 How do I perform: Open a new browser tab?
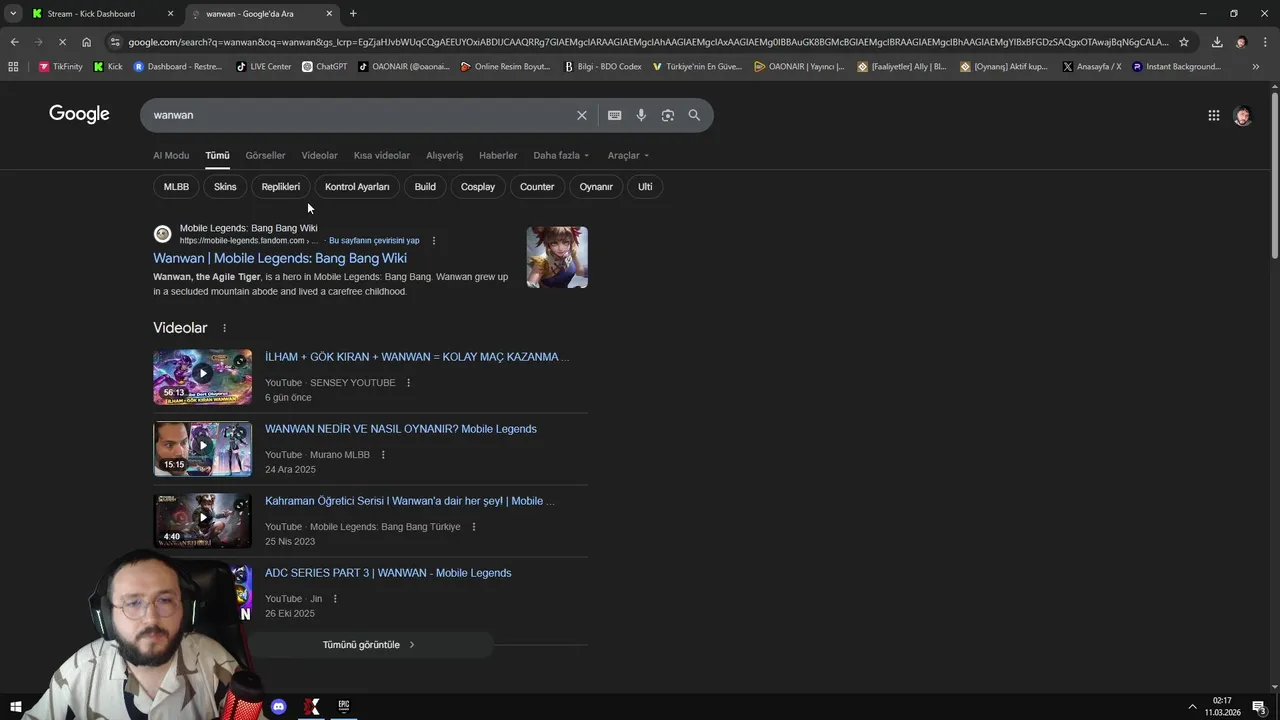coord(353,14)
